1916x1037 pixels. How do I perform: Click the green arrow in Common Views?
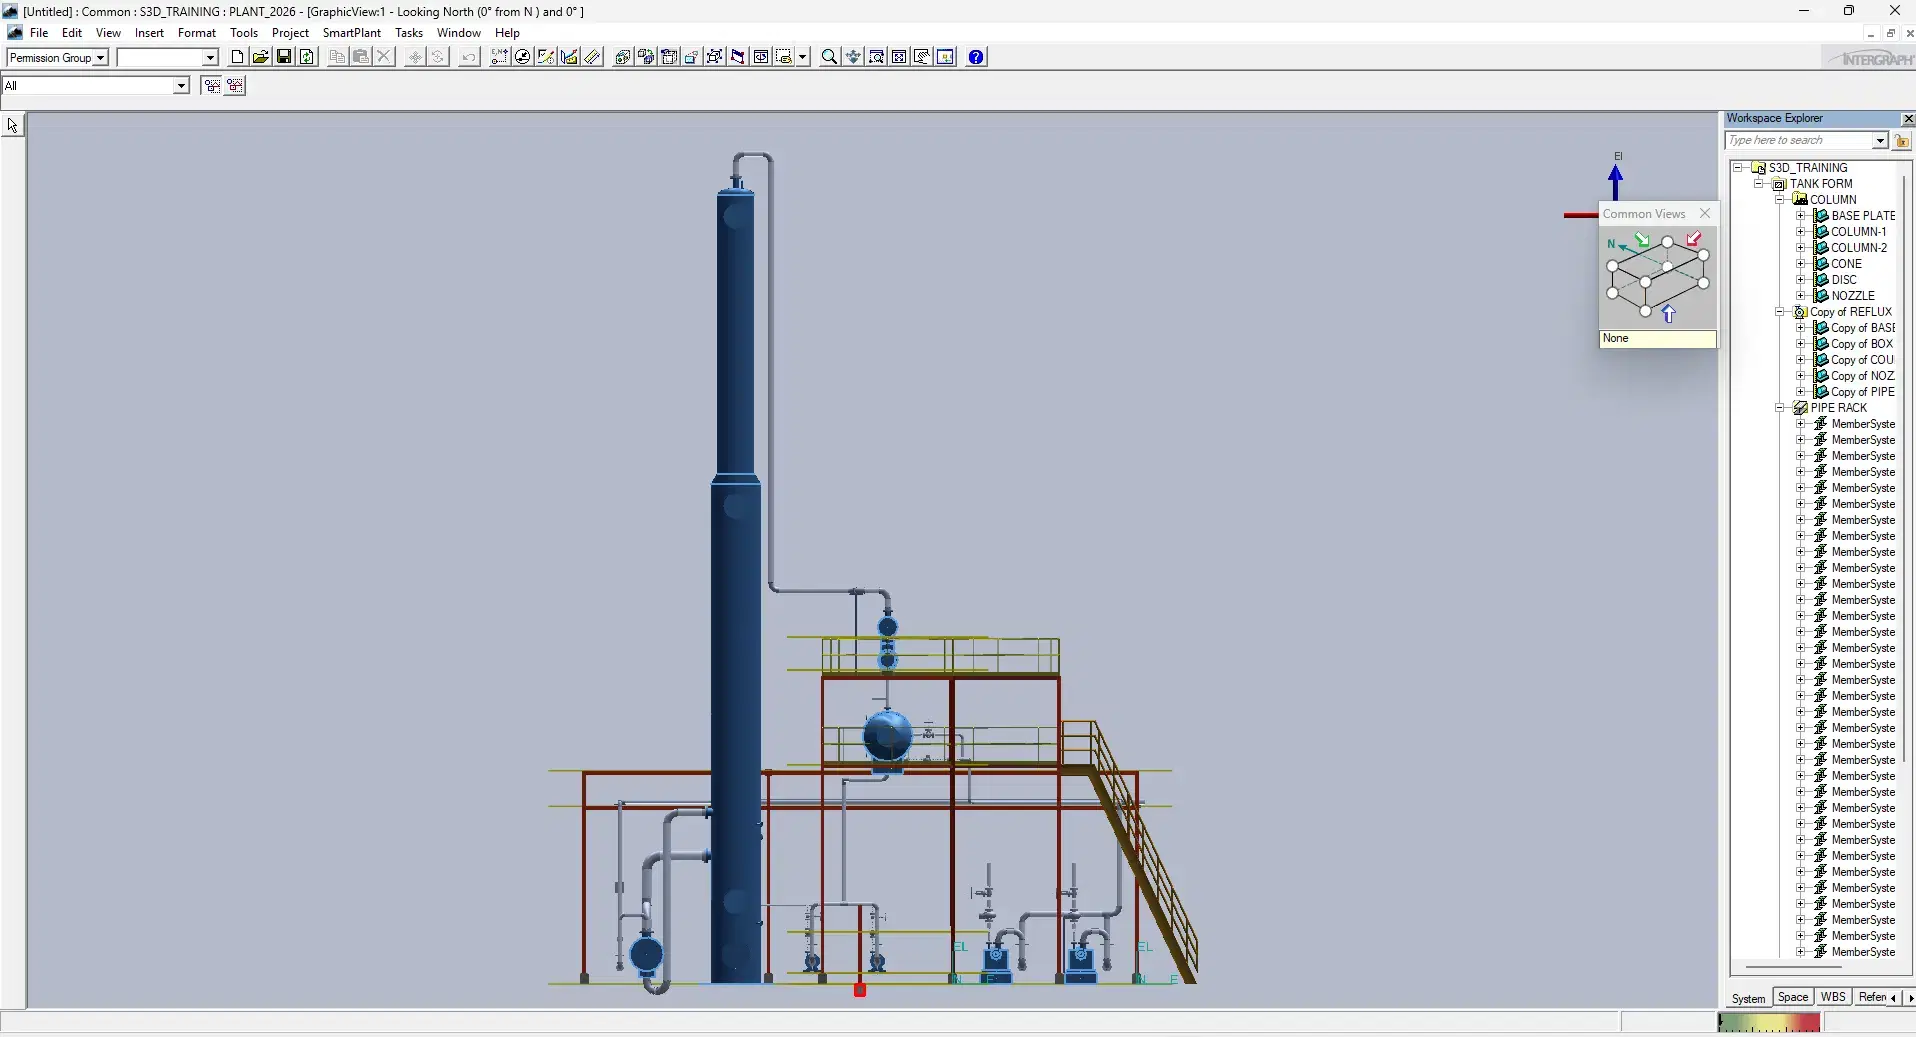(1642, 240)
